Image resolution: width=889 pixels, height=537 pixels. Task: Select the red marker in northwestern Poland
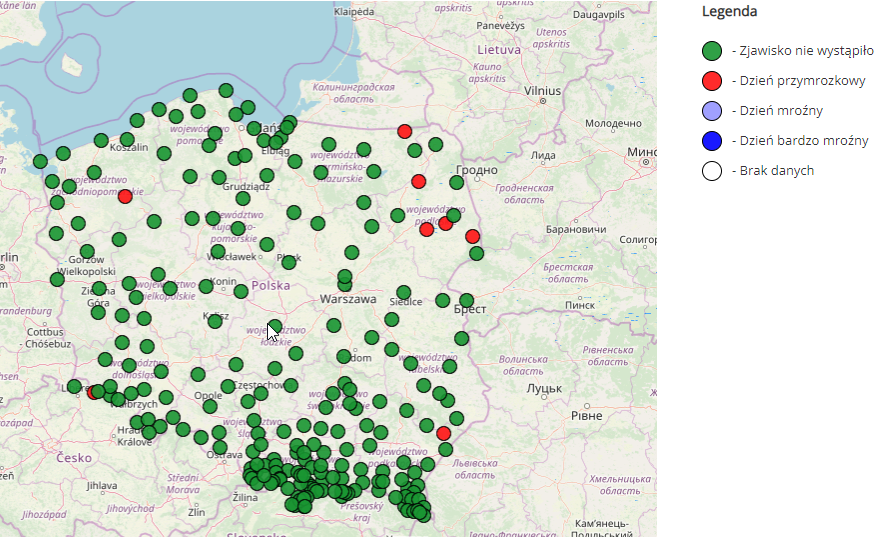click(125, 196)
